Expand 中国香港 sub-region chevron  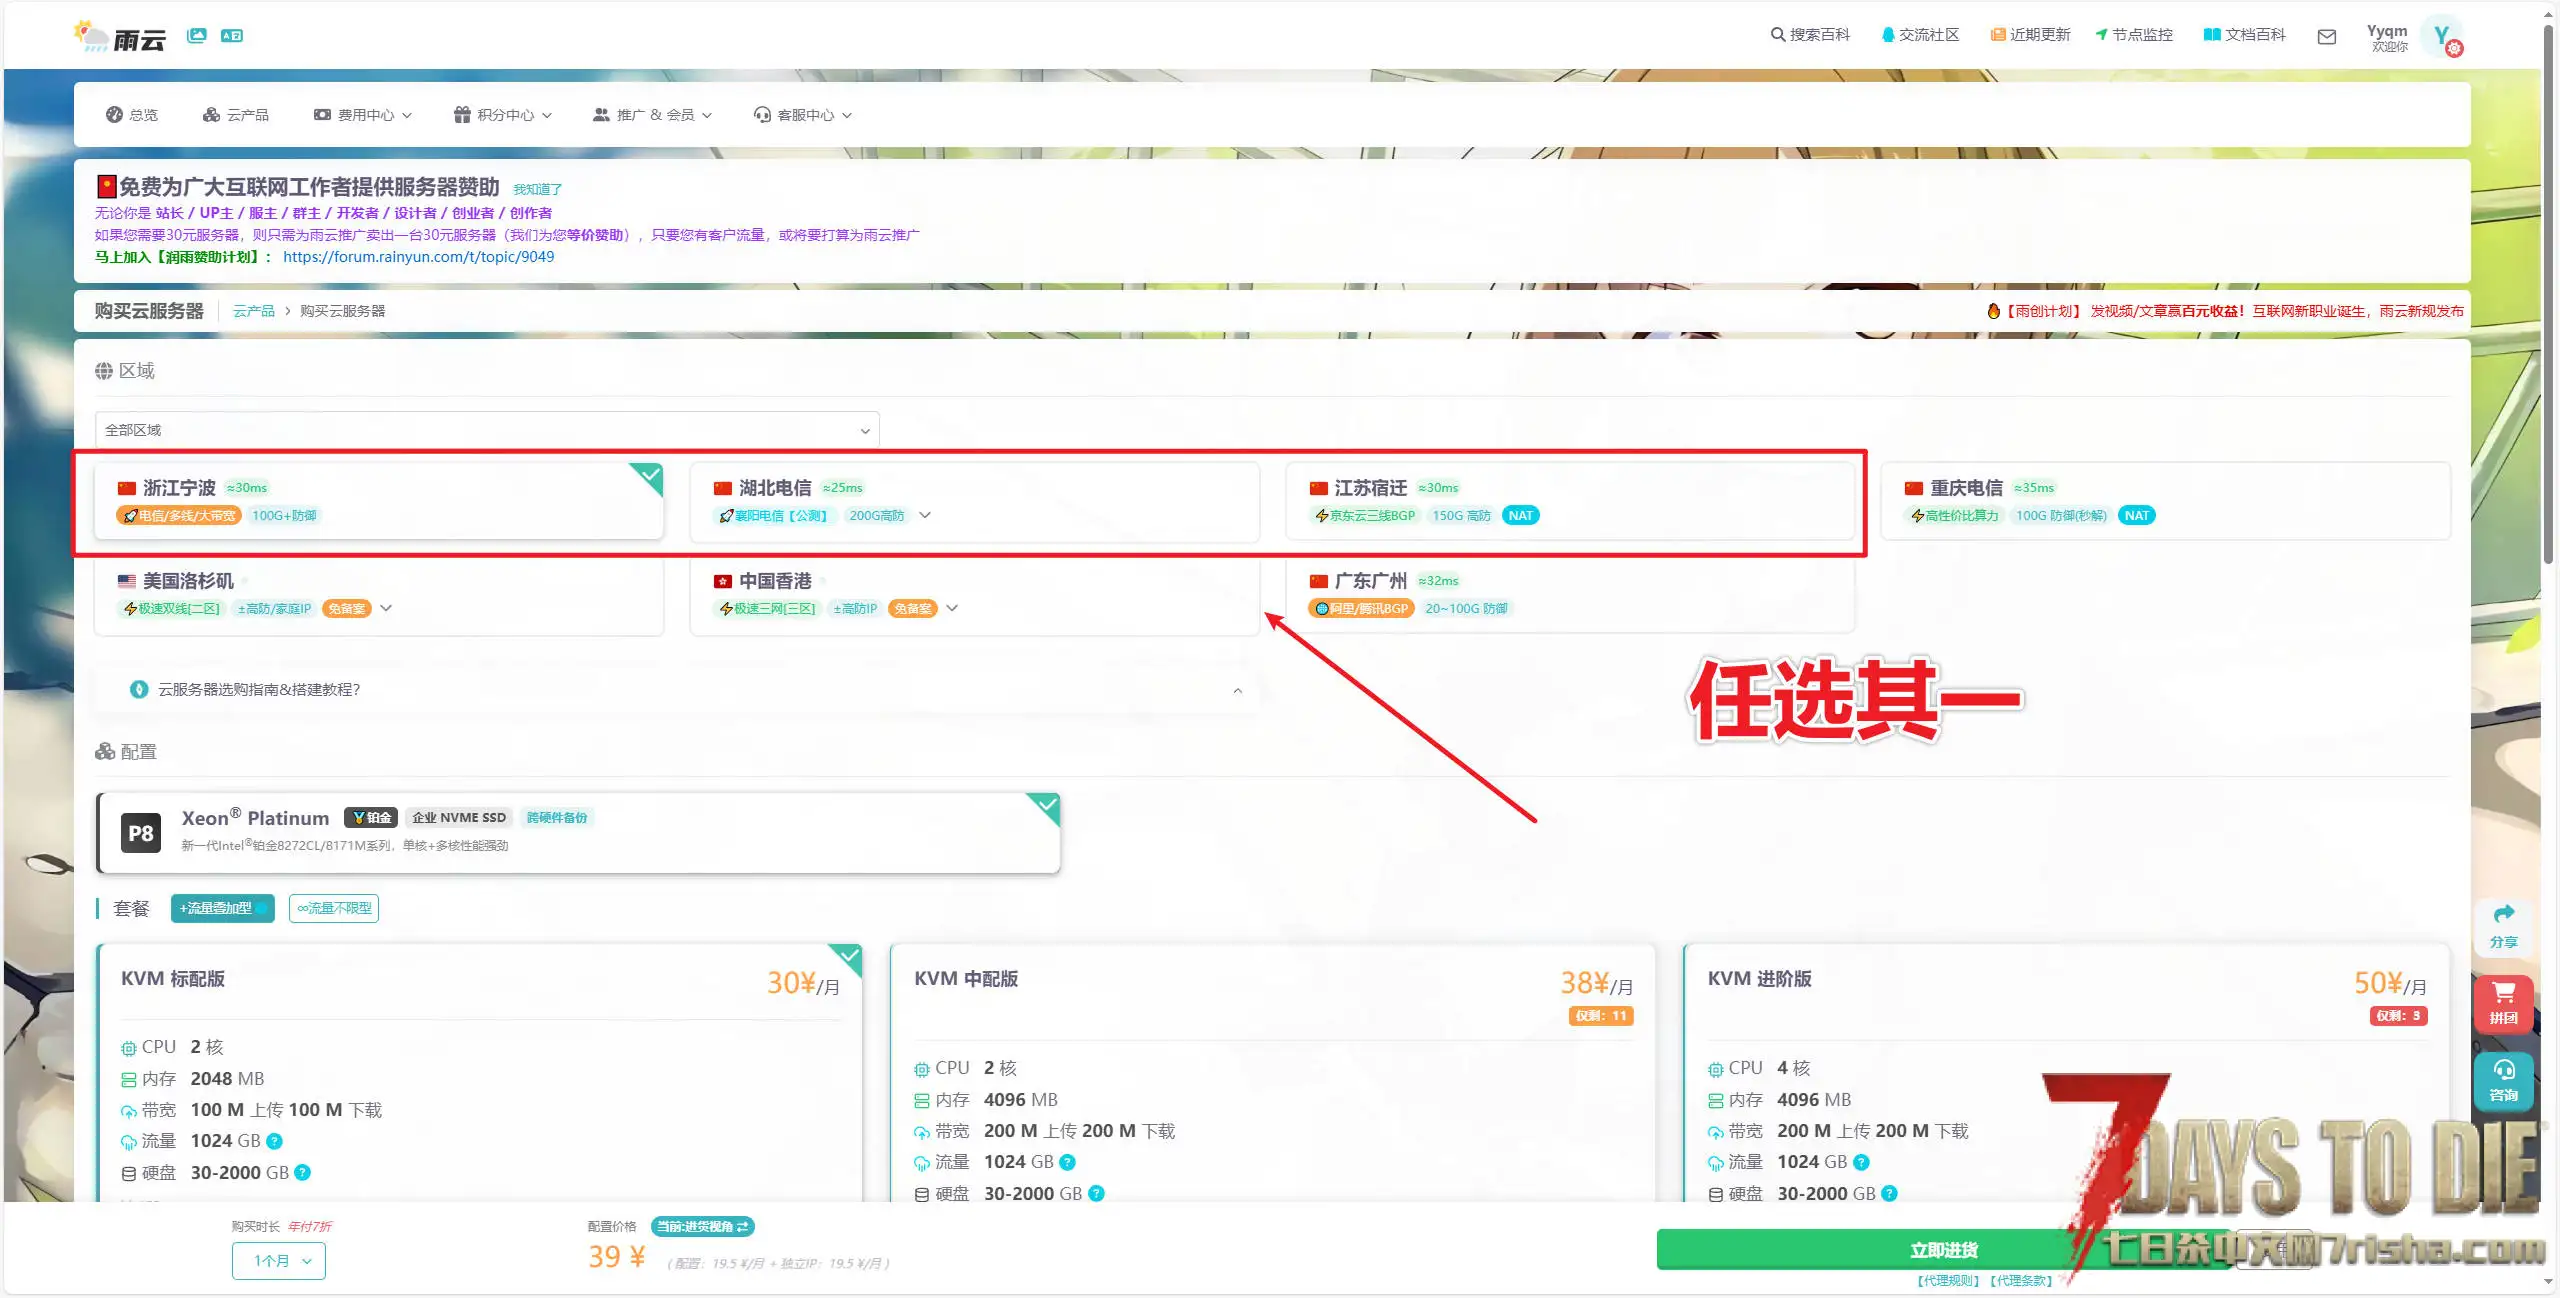click(952, 609)
